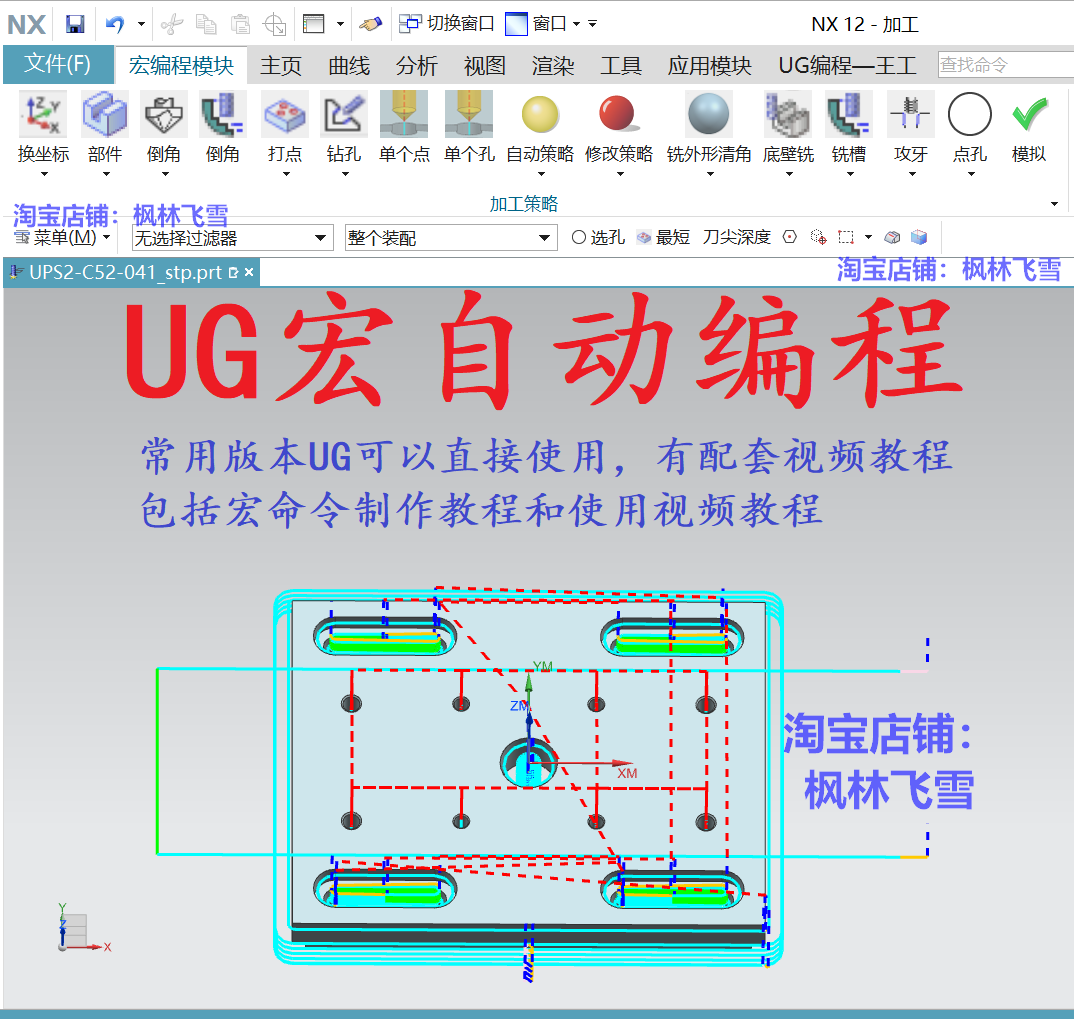Click the Undo arrow icon
Screen dimensions: 1074x1019
[115, 25]
